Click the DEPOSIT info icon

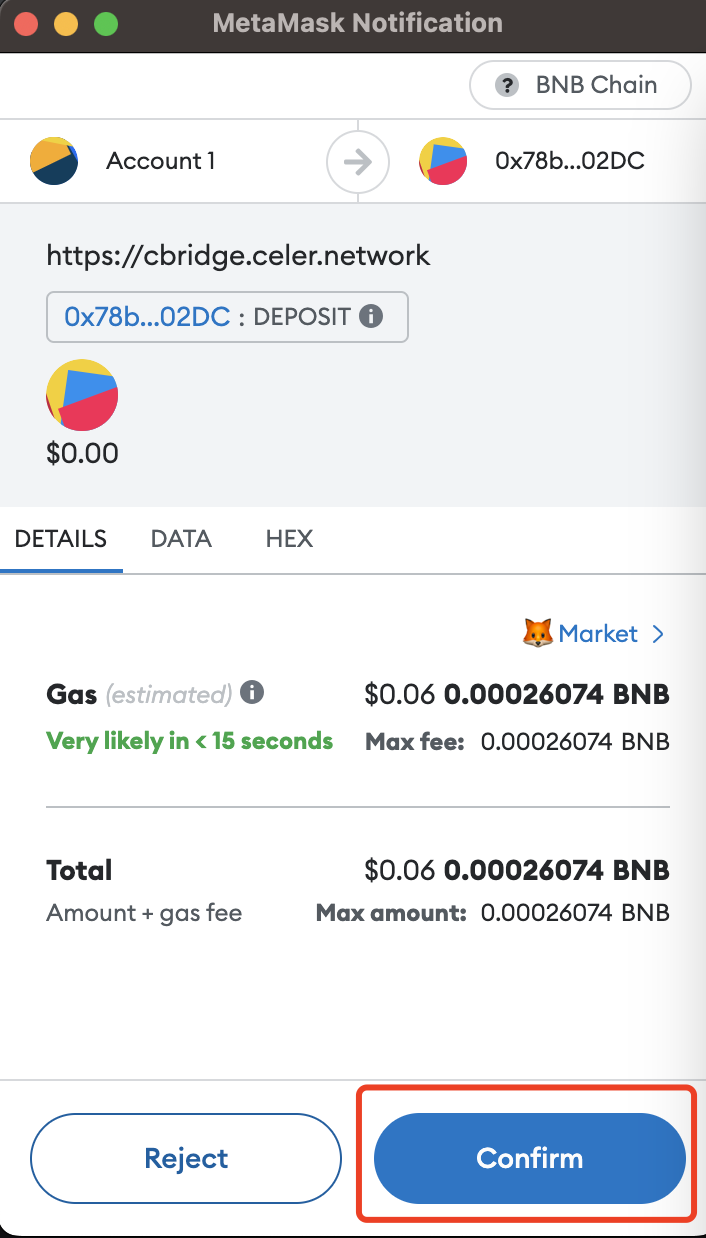[371, 317]
